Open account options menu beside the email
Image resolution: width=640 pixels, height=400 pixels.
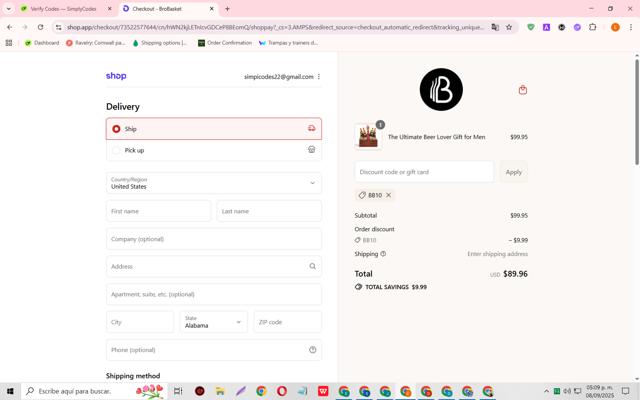[319, 77]
